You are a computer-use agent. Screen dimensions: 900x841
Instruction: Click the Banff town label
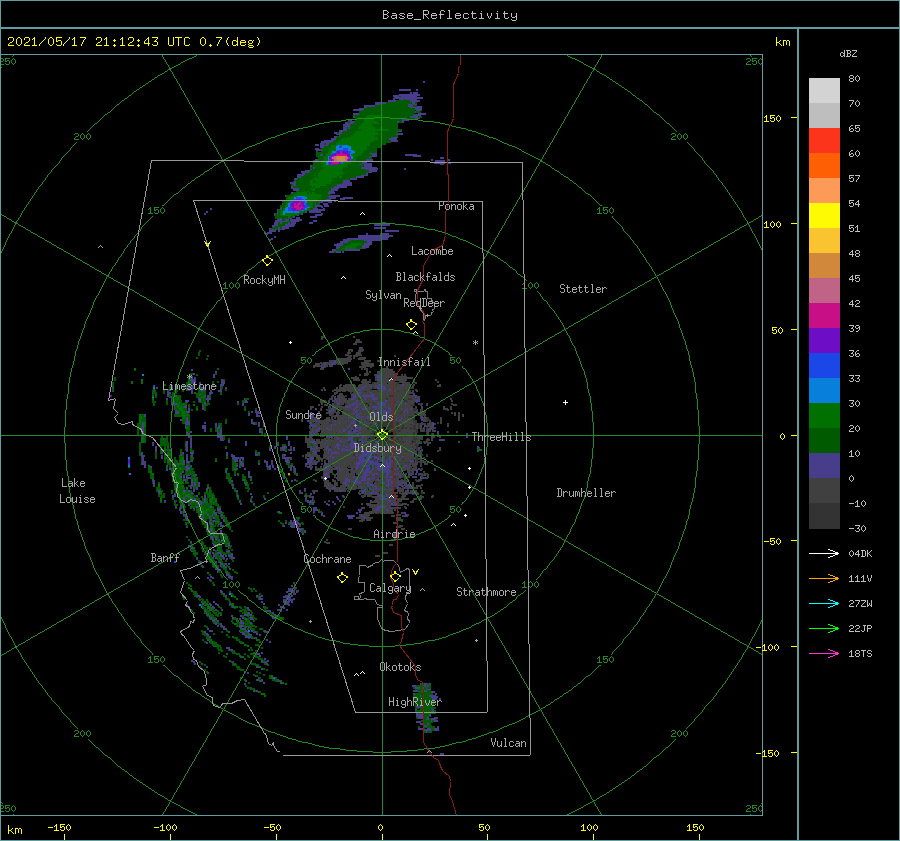coord(165,558)
